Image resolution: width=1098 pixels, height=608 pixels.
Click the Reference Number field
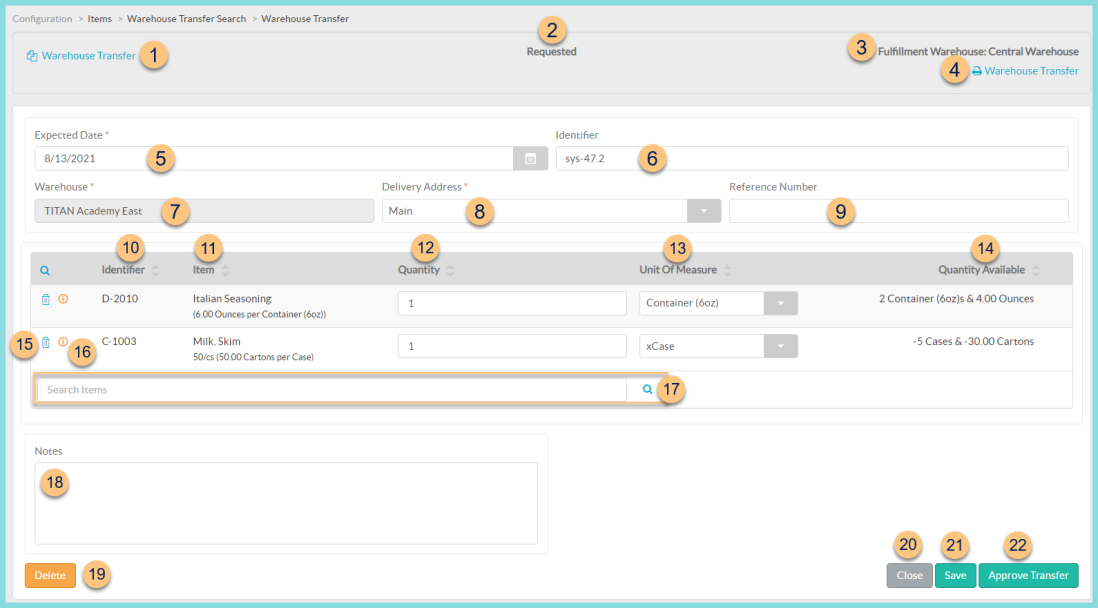(x=898, y=210)
